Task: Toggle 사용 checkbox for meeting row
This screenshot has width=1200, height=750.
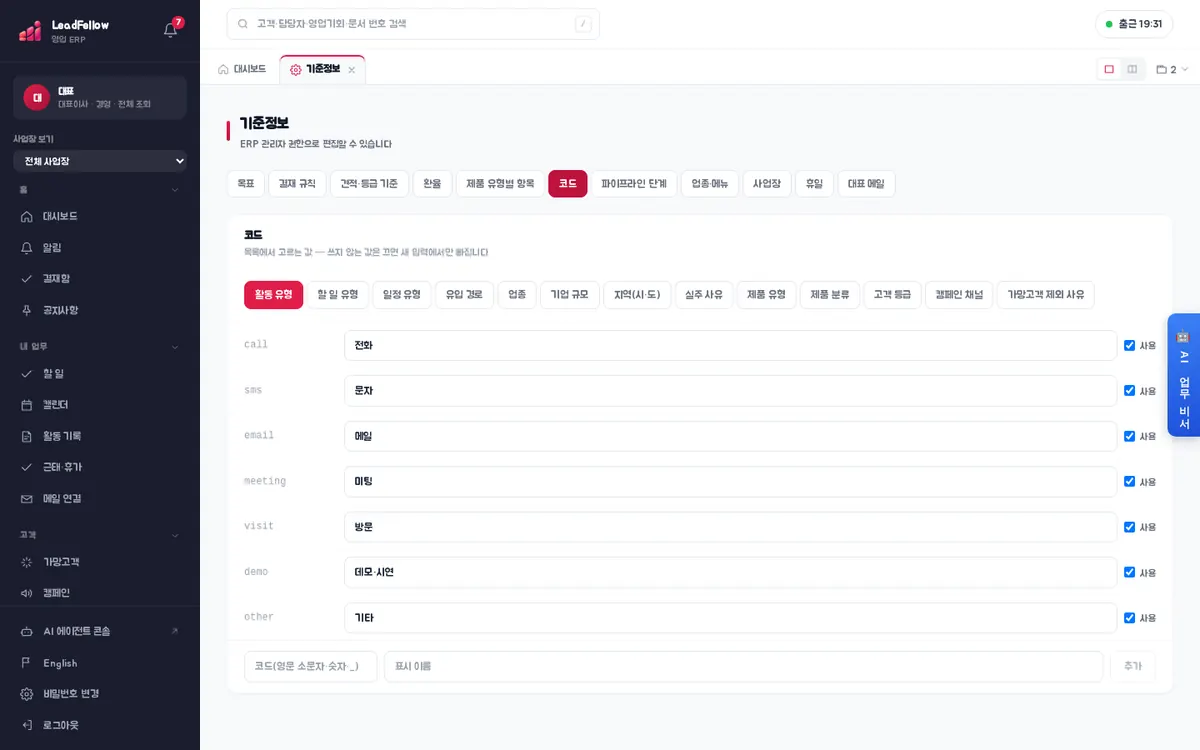Action: pos(1129,482)
